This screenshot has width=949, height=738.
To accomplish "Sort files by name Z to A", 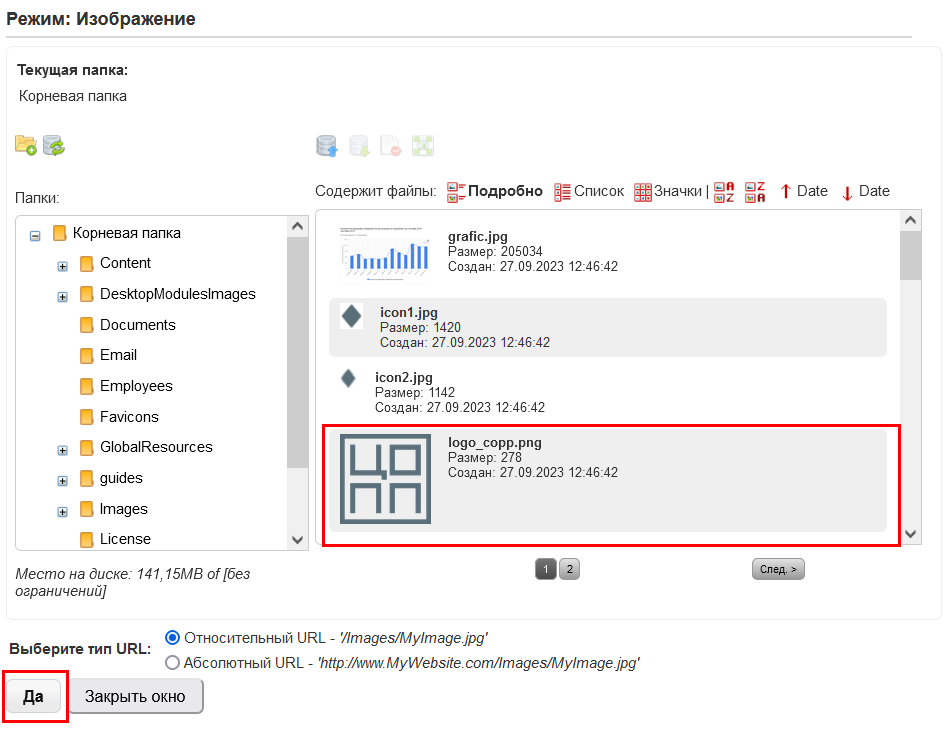I will coord(756,192).
